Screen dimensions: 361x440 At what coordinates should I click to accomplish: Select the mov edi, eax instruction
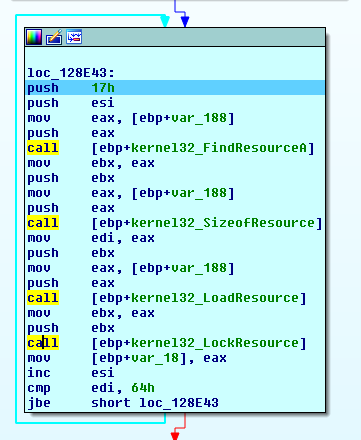[91, 238]
